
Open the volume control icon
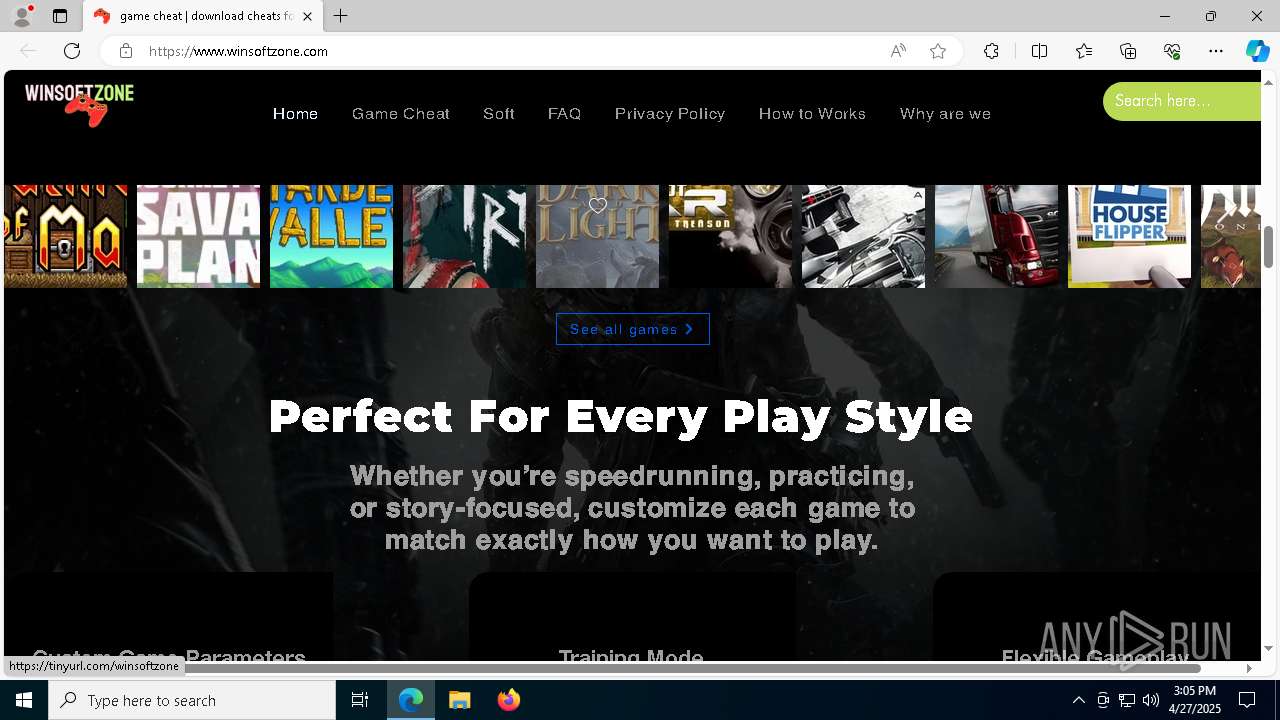pyautogui.click(x=1151, y=700)
